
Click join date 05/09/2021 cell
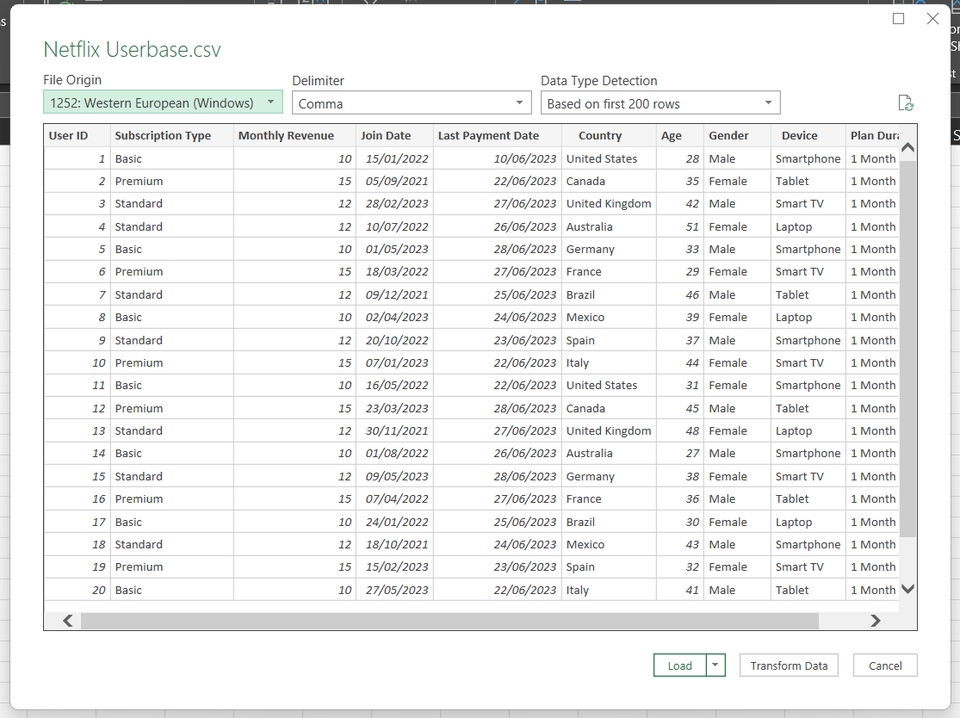coord(394,181)
